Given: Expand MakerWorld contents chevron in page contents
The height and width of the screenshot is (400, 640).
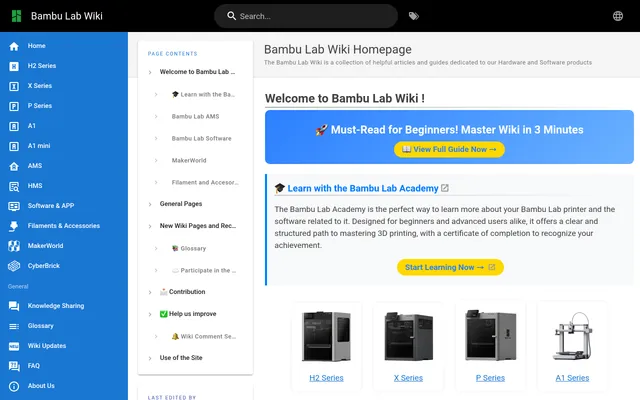Looking at the screenshot, I should pos(156,161).
